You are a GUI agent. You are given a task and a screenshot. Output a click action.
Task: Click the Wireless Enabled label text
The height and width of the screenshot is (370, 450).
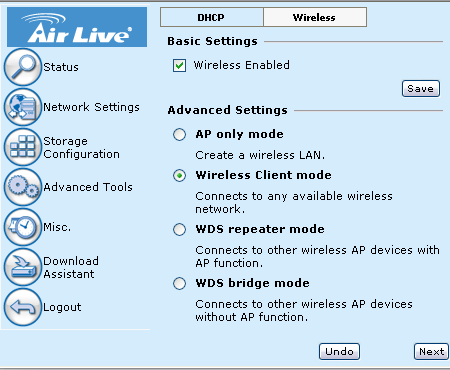click(x=242, y=65)
